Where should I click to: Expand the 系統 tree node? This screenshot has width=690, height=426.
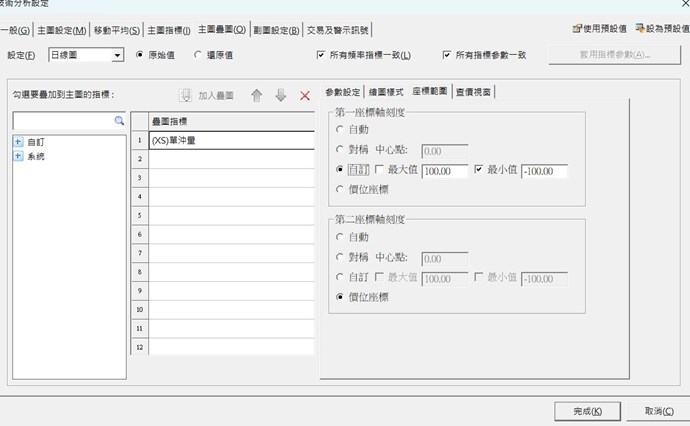19,156
